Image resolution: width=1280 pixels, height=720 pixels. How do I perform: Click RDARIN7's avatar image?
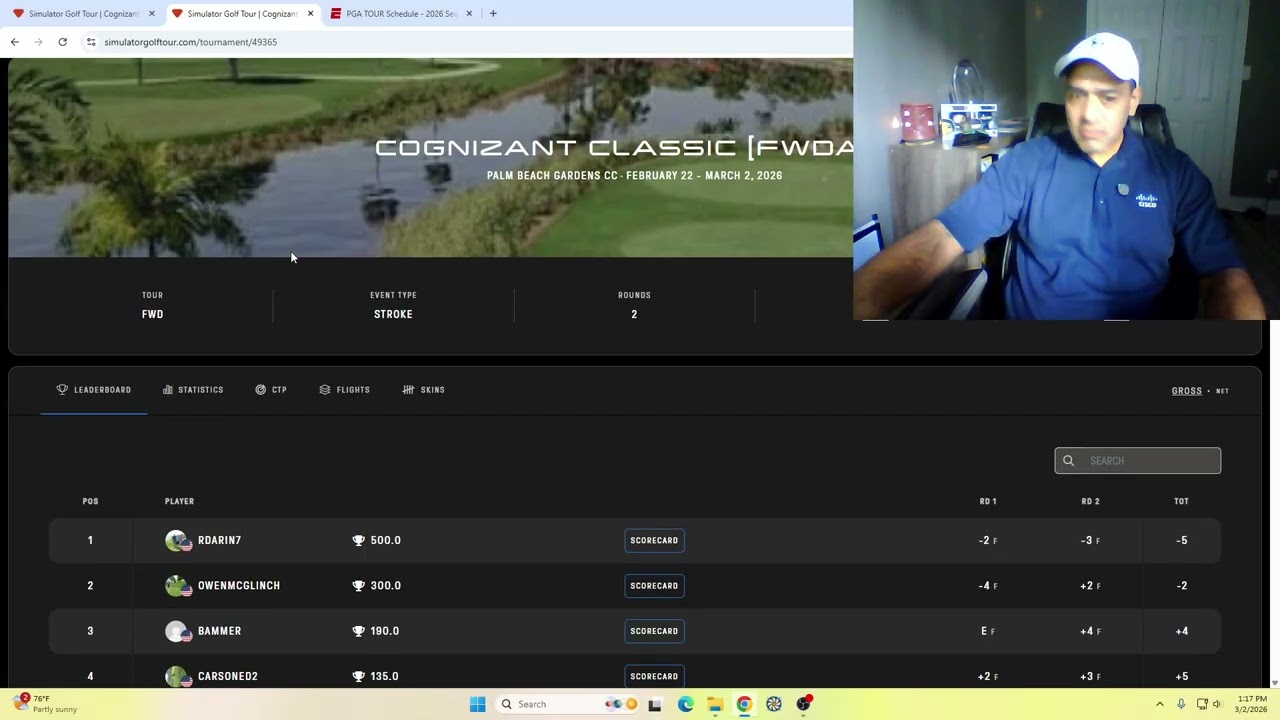(x=178, y=541)
